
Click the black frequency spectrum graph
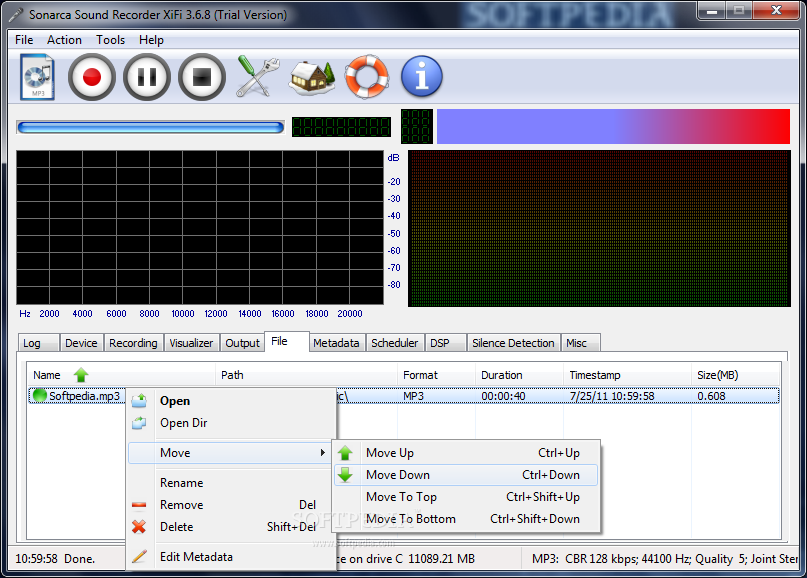(200, 227)
